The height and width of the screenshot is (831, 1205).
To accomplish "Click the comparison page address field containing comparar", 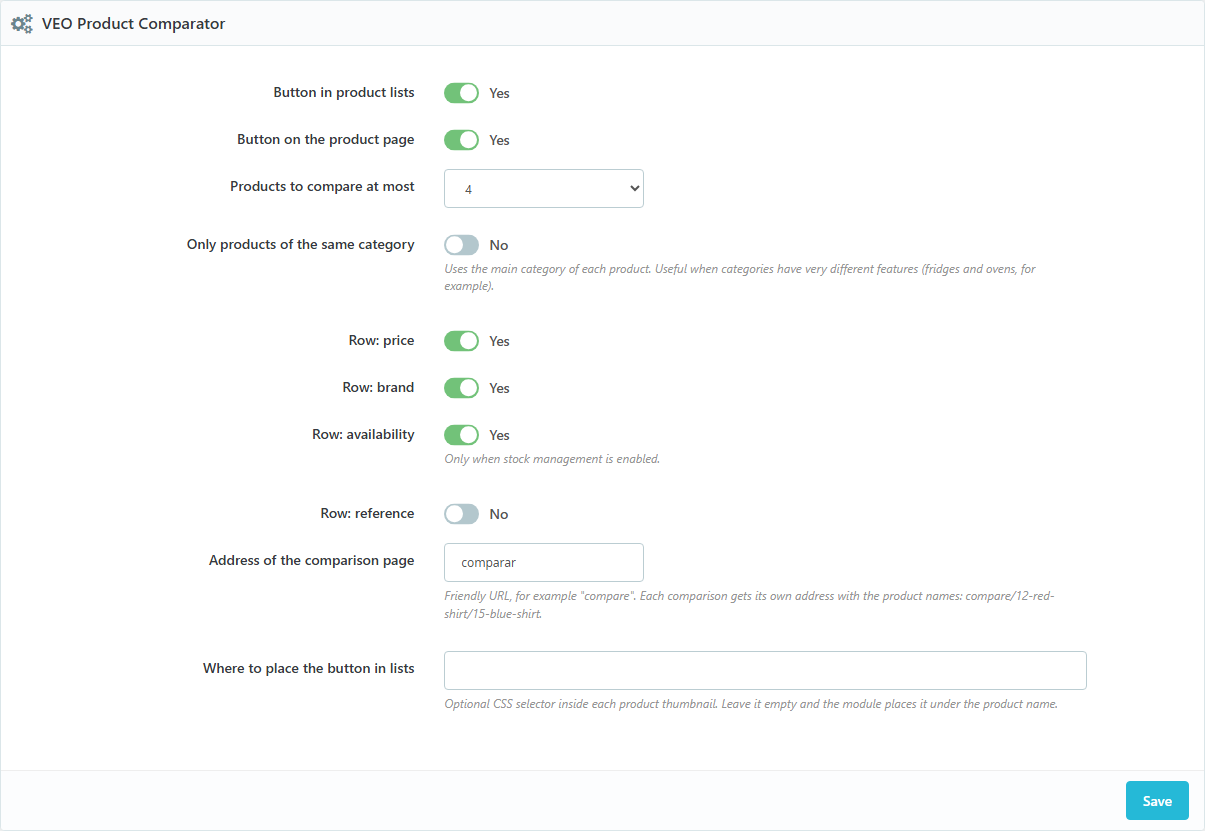I will pyautogui.click(x=544, y=562).
